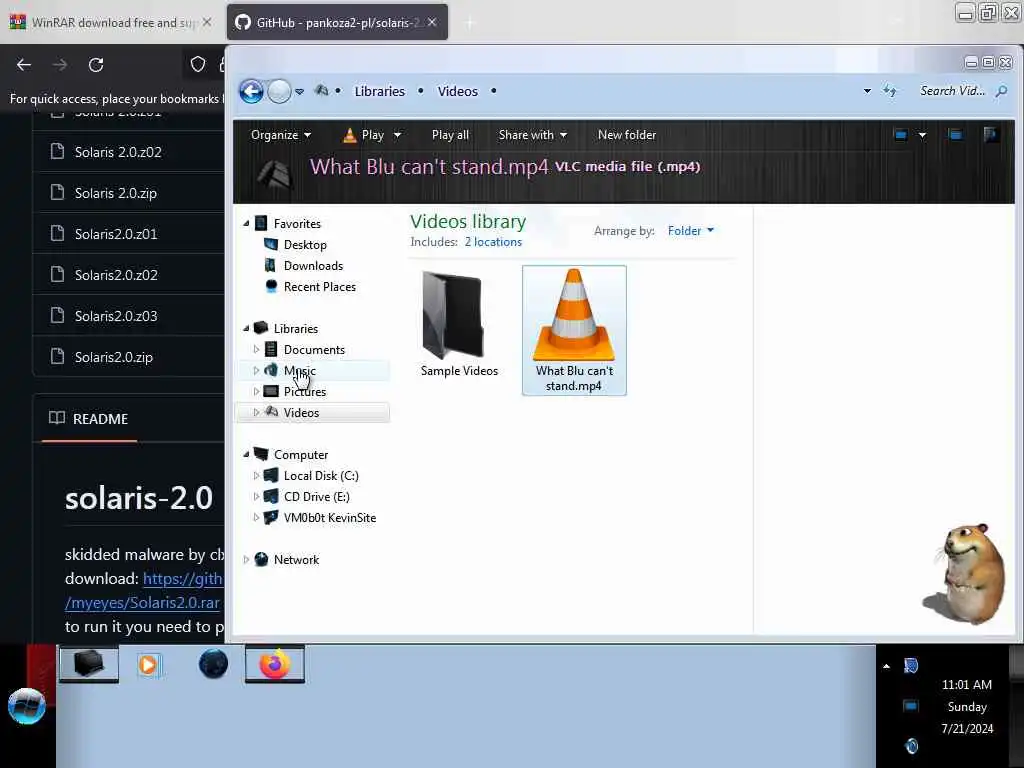Open the view options dropdown arrow
The height and width of the screenshot is (768, 1024).
tap(922, 135)
